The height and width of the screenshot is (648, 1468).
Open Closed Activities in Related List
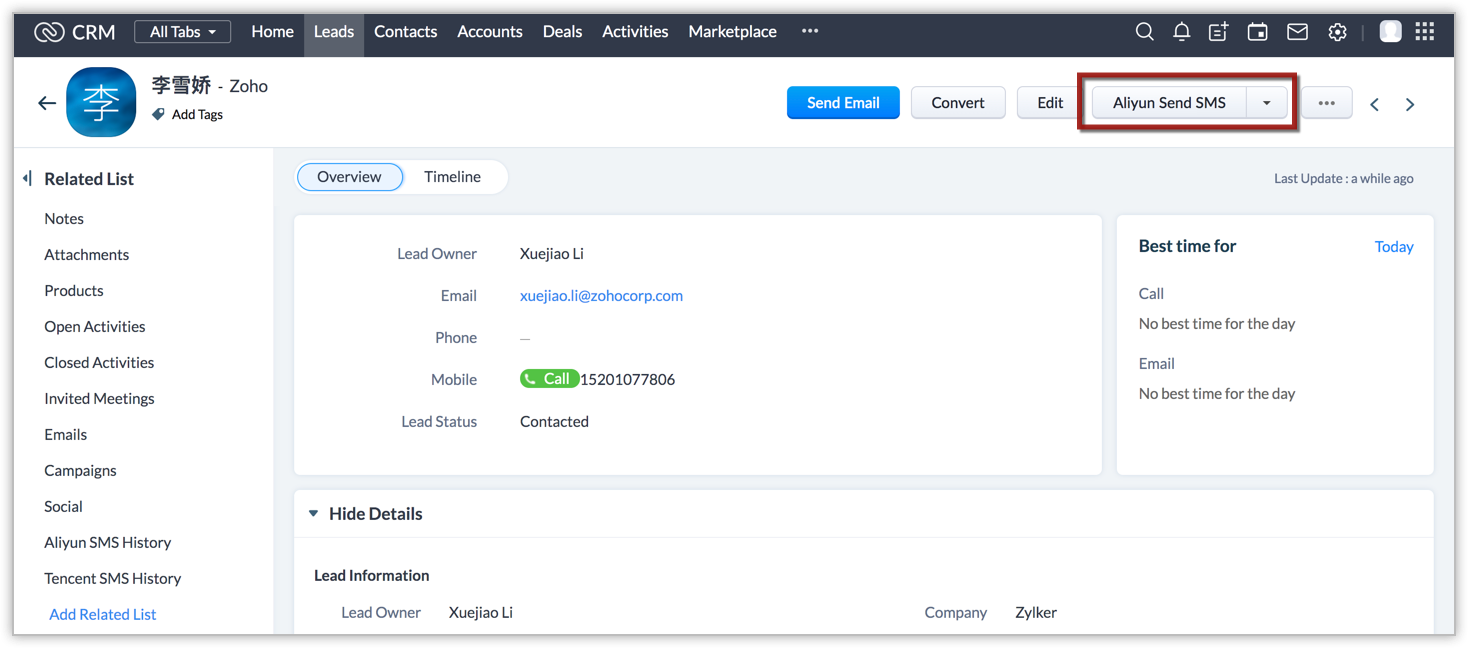99,363
